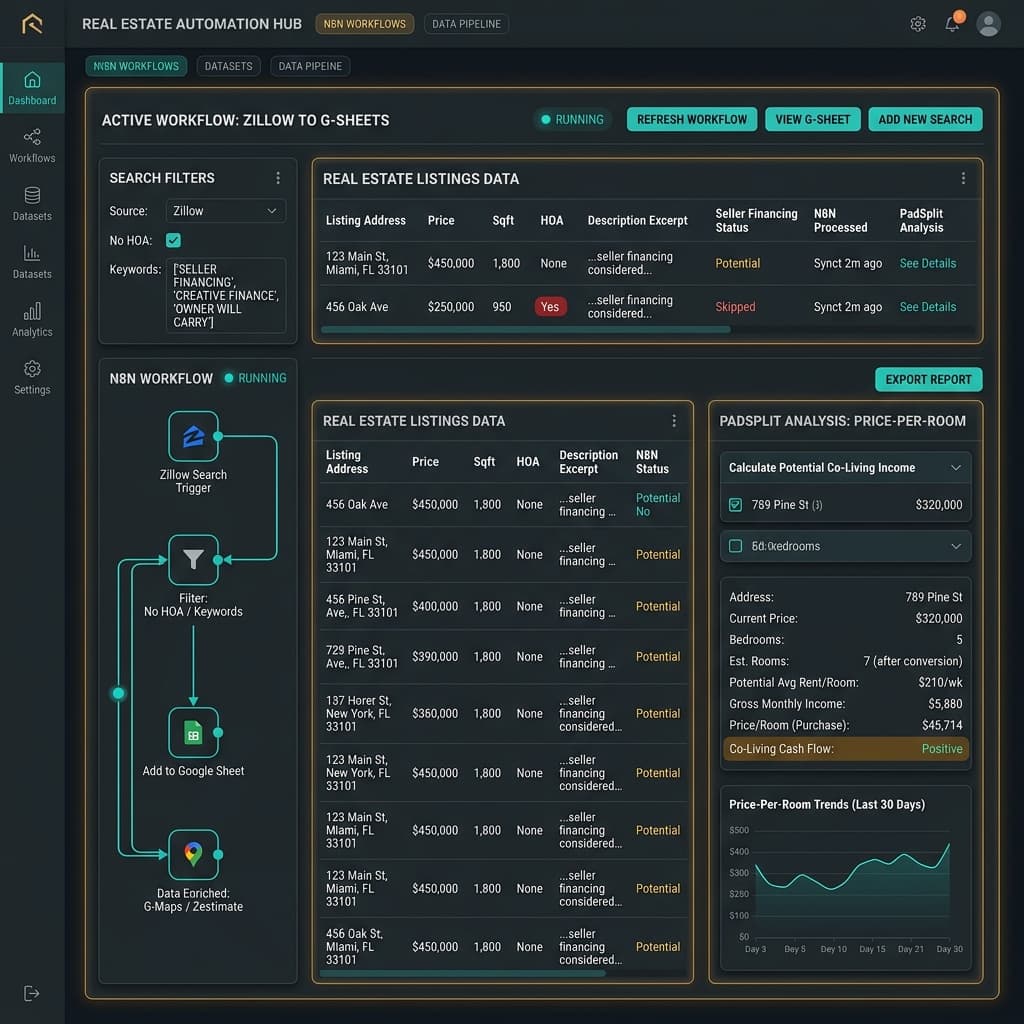Open Settings in the sidebar
Screen dimensions: 1024x1024
pos(32,377)
